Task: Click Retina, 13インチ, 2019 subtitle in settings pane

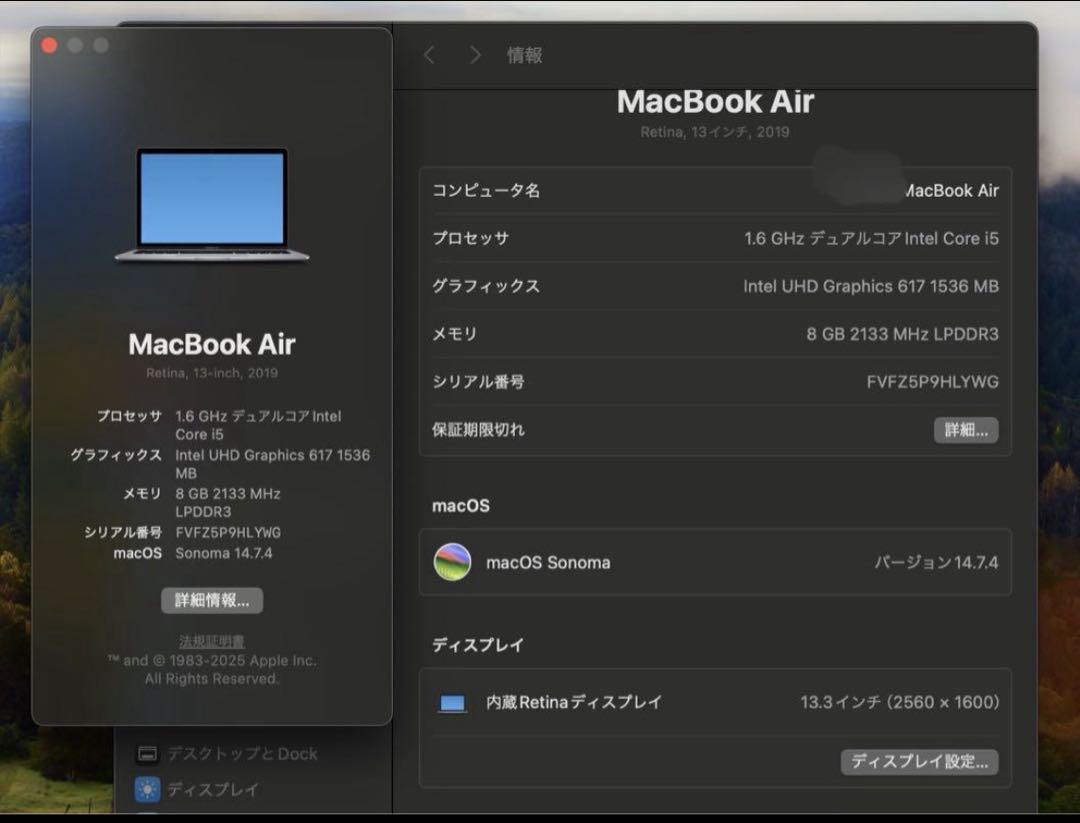Action: pos(715,132)
